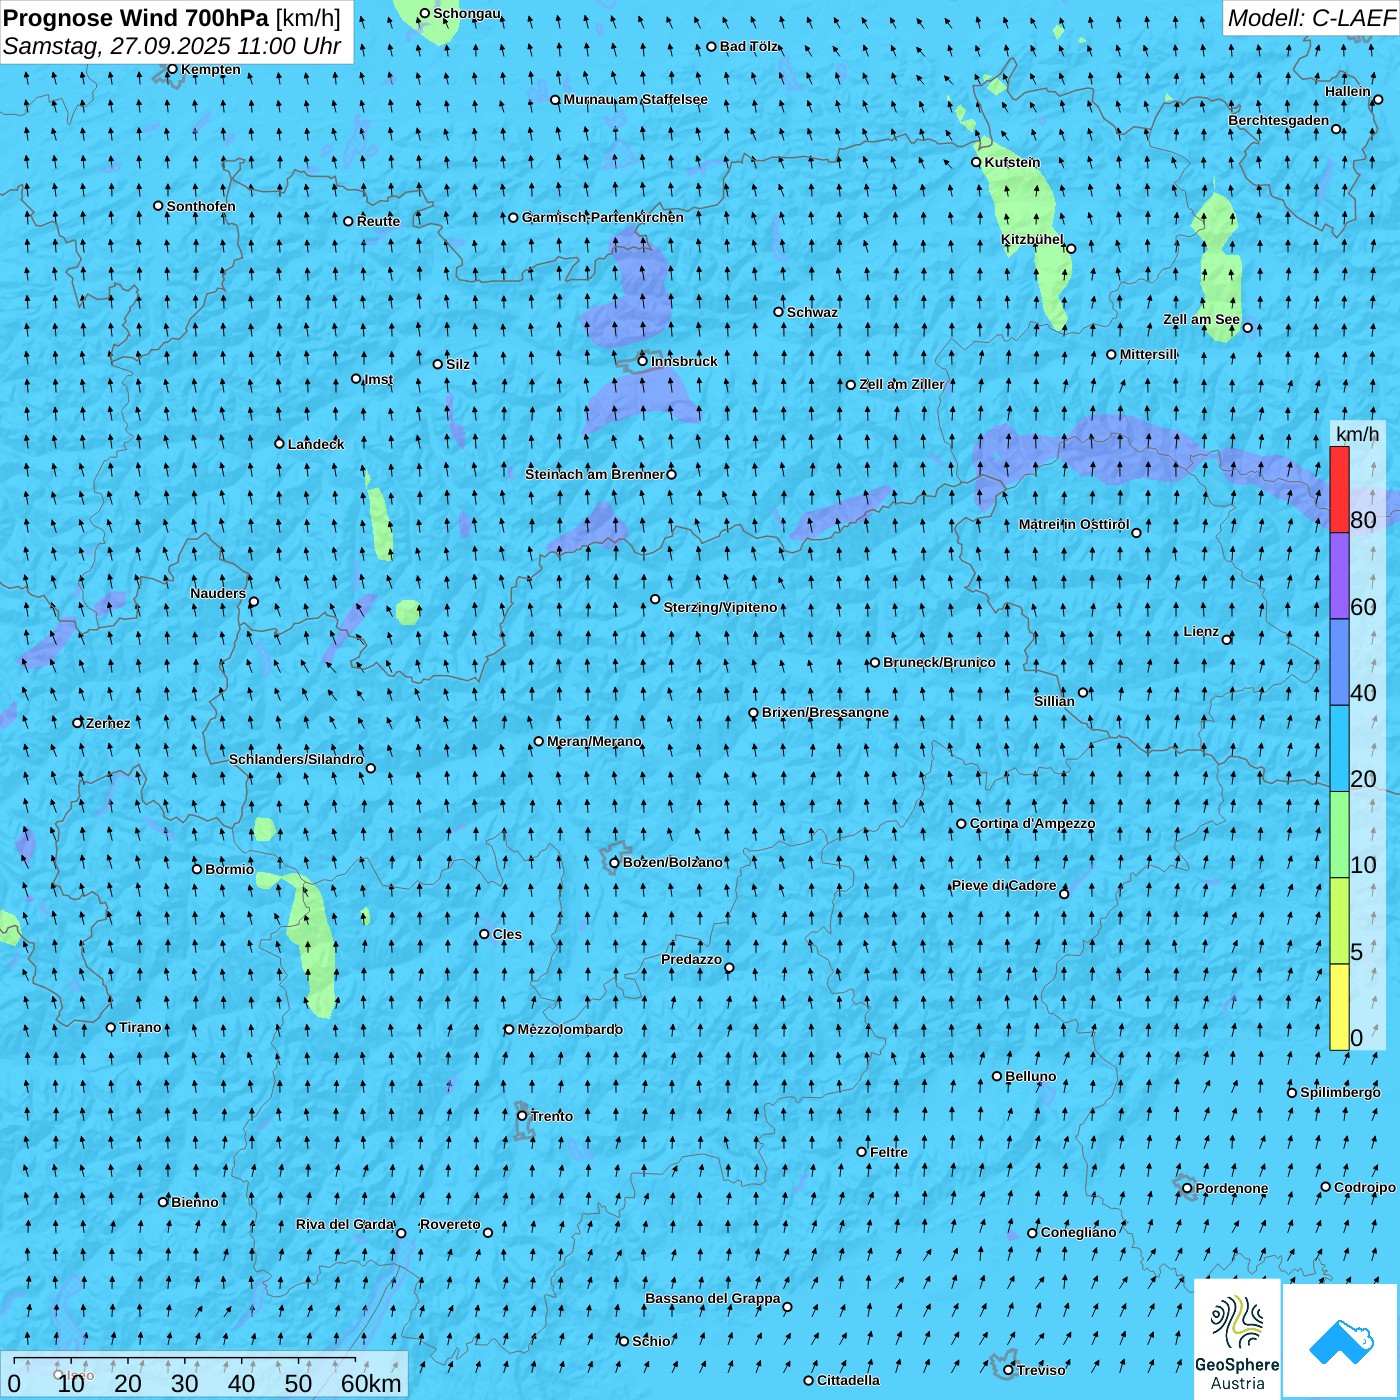Screen dimensions: 1400x1400
Task: Click the purple 60 km/h legend color
Action: [1339, 576]
